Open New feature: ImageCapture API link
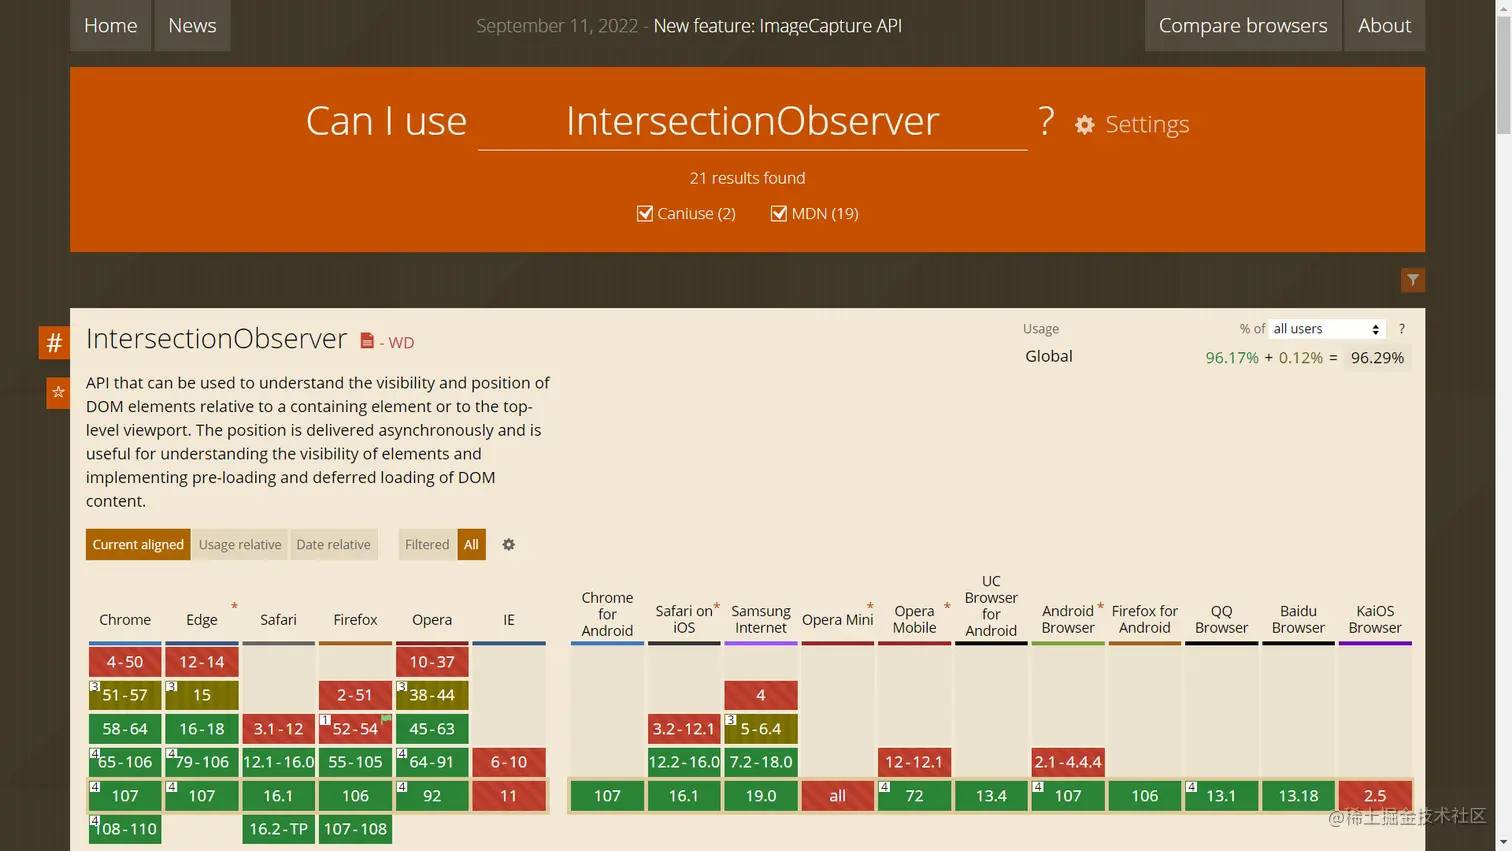 777,26
